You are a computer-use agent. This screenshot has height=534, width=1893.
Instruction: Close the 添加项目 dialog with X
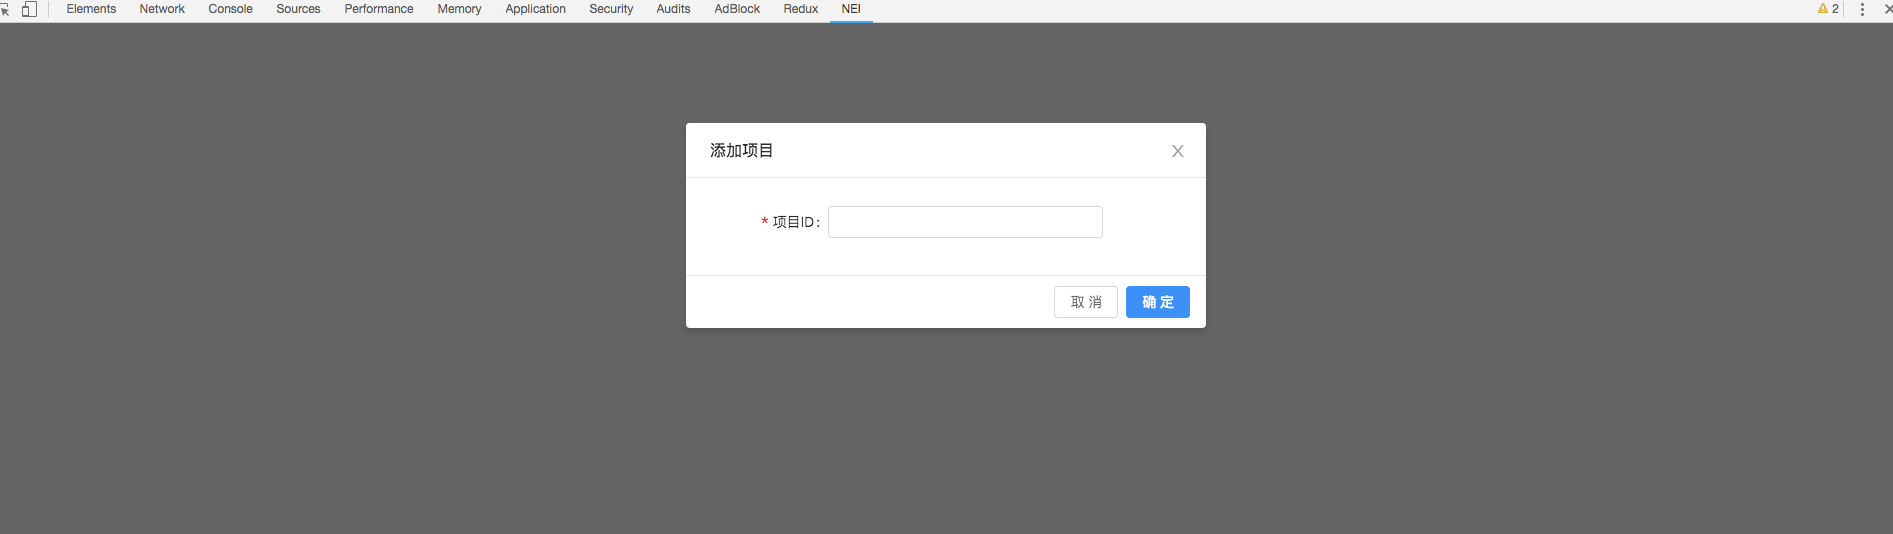(x=1177, y=151)
